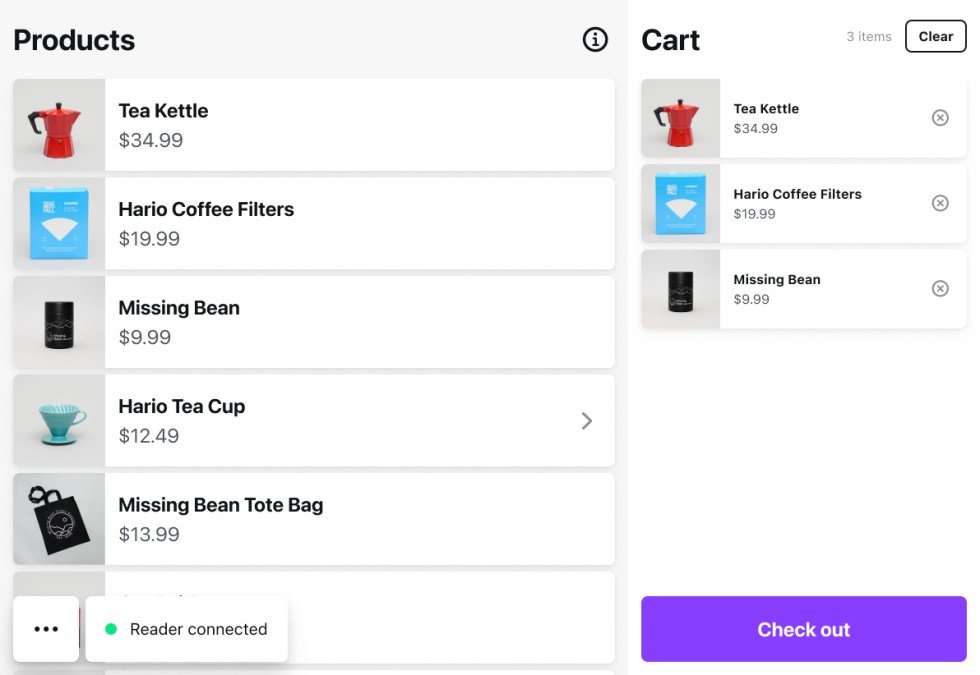Choose the Missing Bean Tote Bag product
The width and height of the screenshot is (980, 675).
(x=360, y=519)
